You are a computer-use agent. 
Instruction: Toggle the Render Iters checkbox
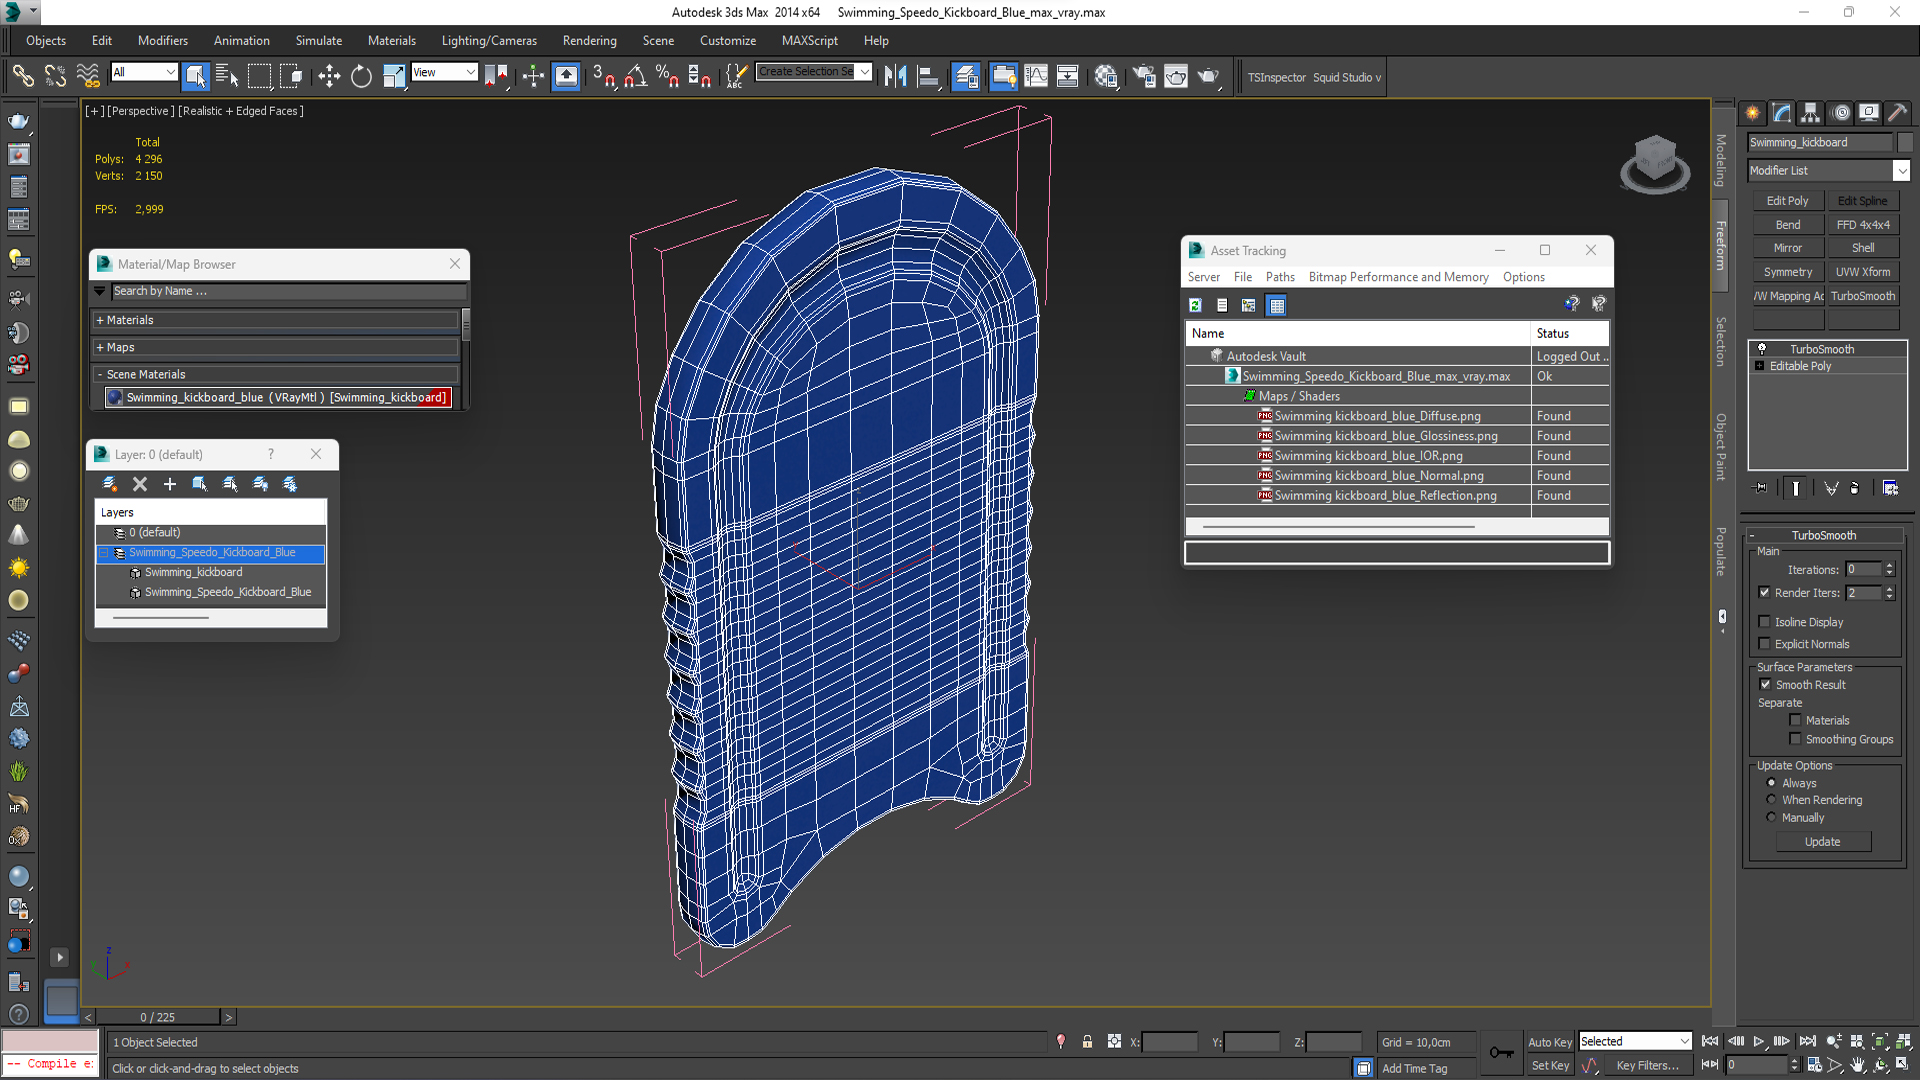pos(1765,593)
